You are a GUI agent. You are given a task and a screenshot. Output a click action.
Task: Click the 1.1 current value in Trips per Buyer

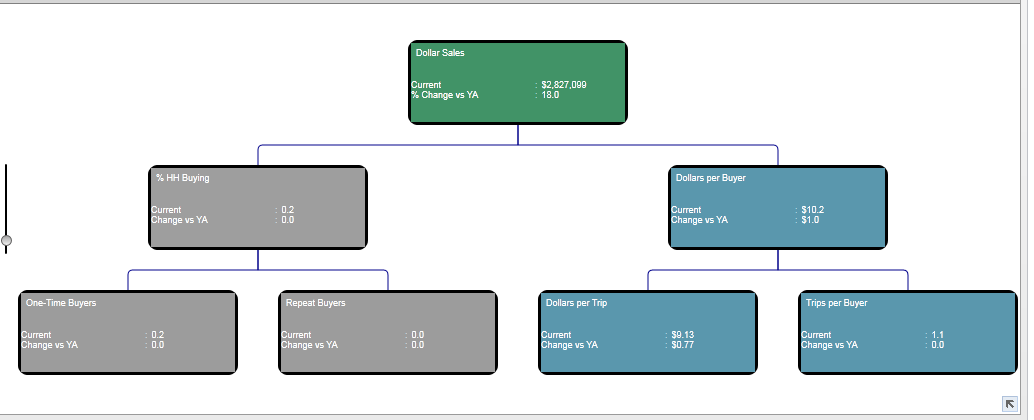click(x=937, y=335)
